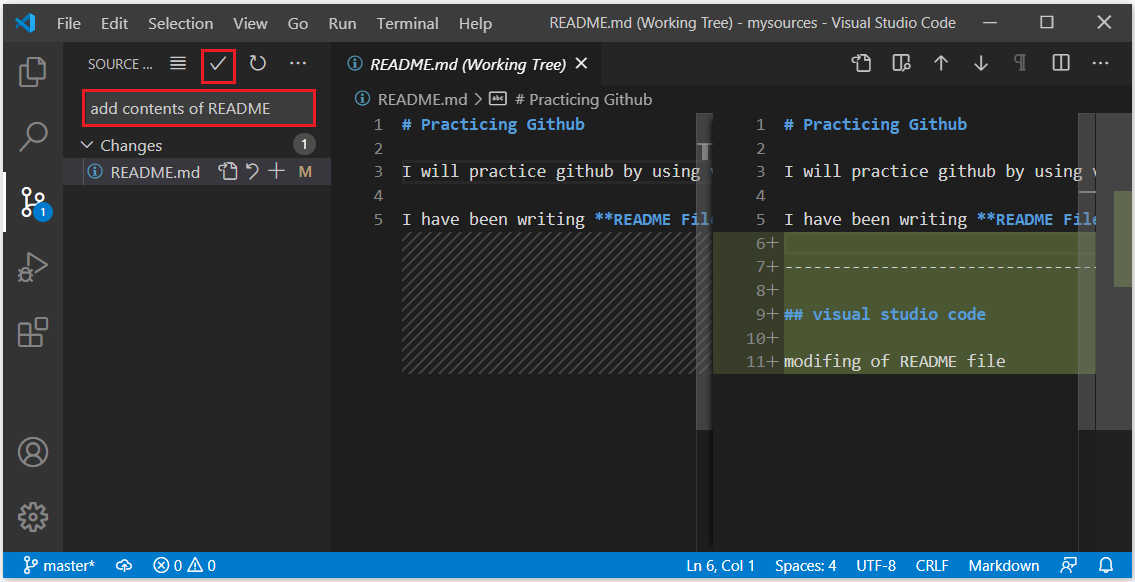The image size is (1135, 582).
Task: Discard changes for README.md
Action: pyautogui.click(x=252, y=172)
